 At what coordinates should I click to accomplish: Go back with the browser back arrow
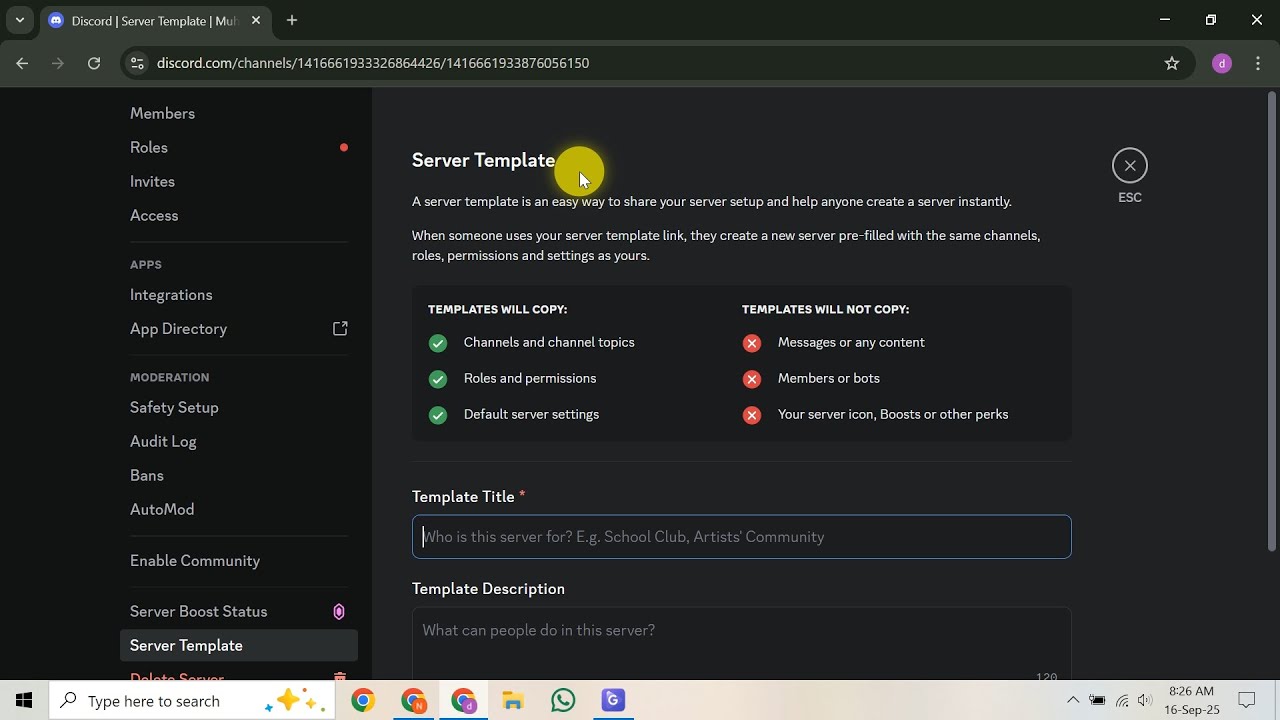tap(22, 63)
